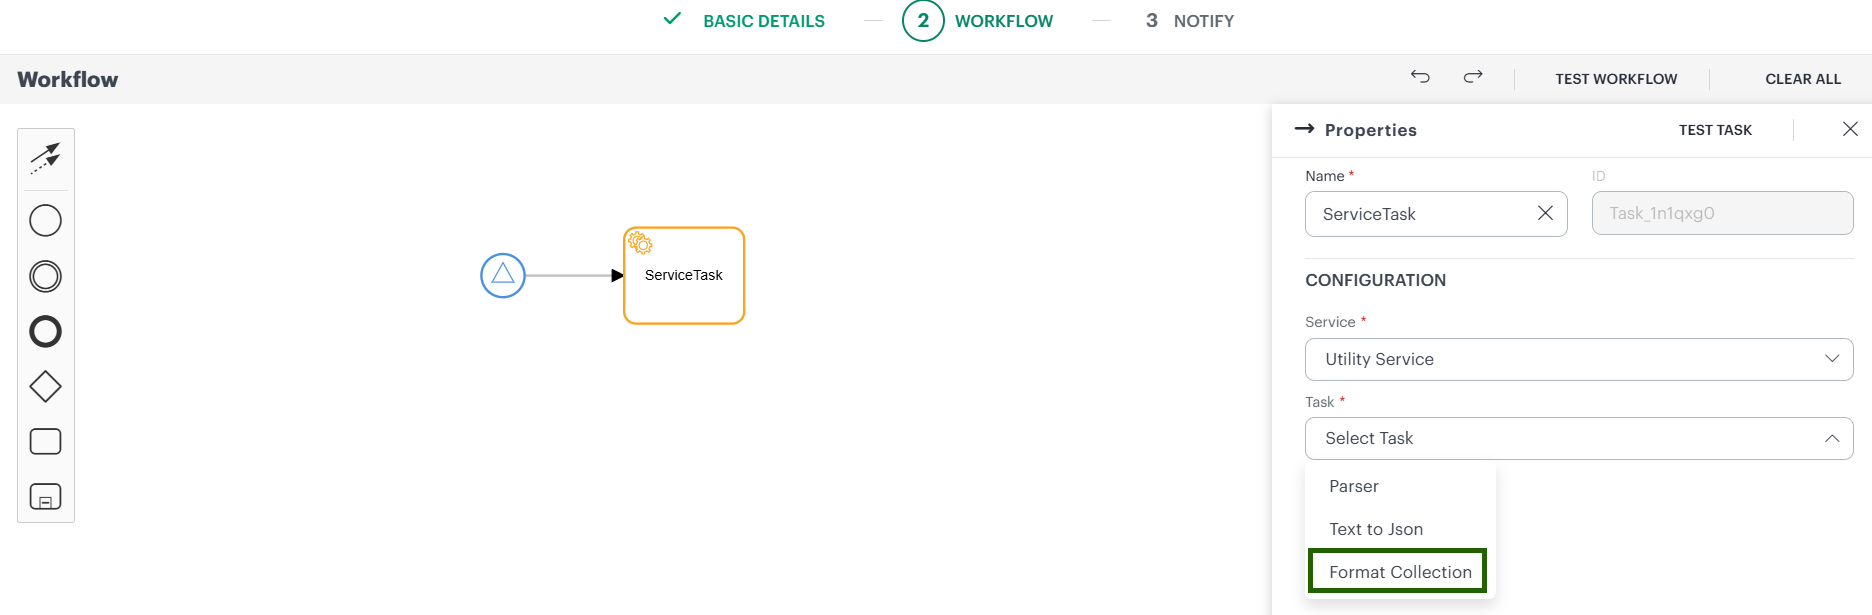The image size is (1872, 615).
Task: Select the intermediate event double-circle tool
Action: (45, 276)
